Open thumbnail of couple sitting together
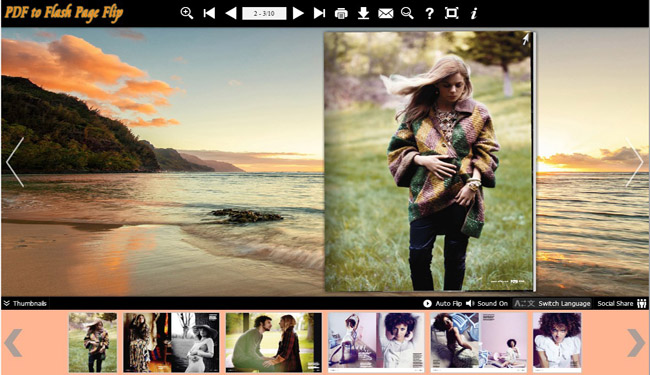 [274, 342]
